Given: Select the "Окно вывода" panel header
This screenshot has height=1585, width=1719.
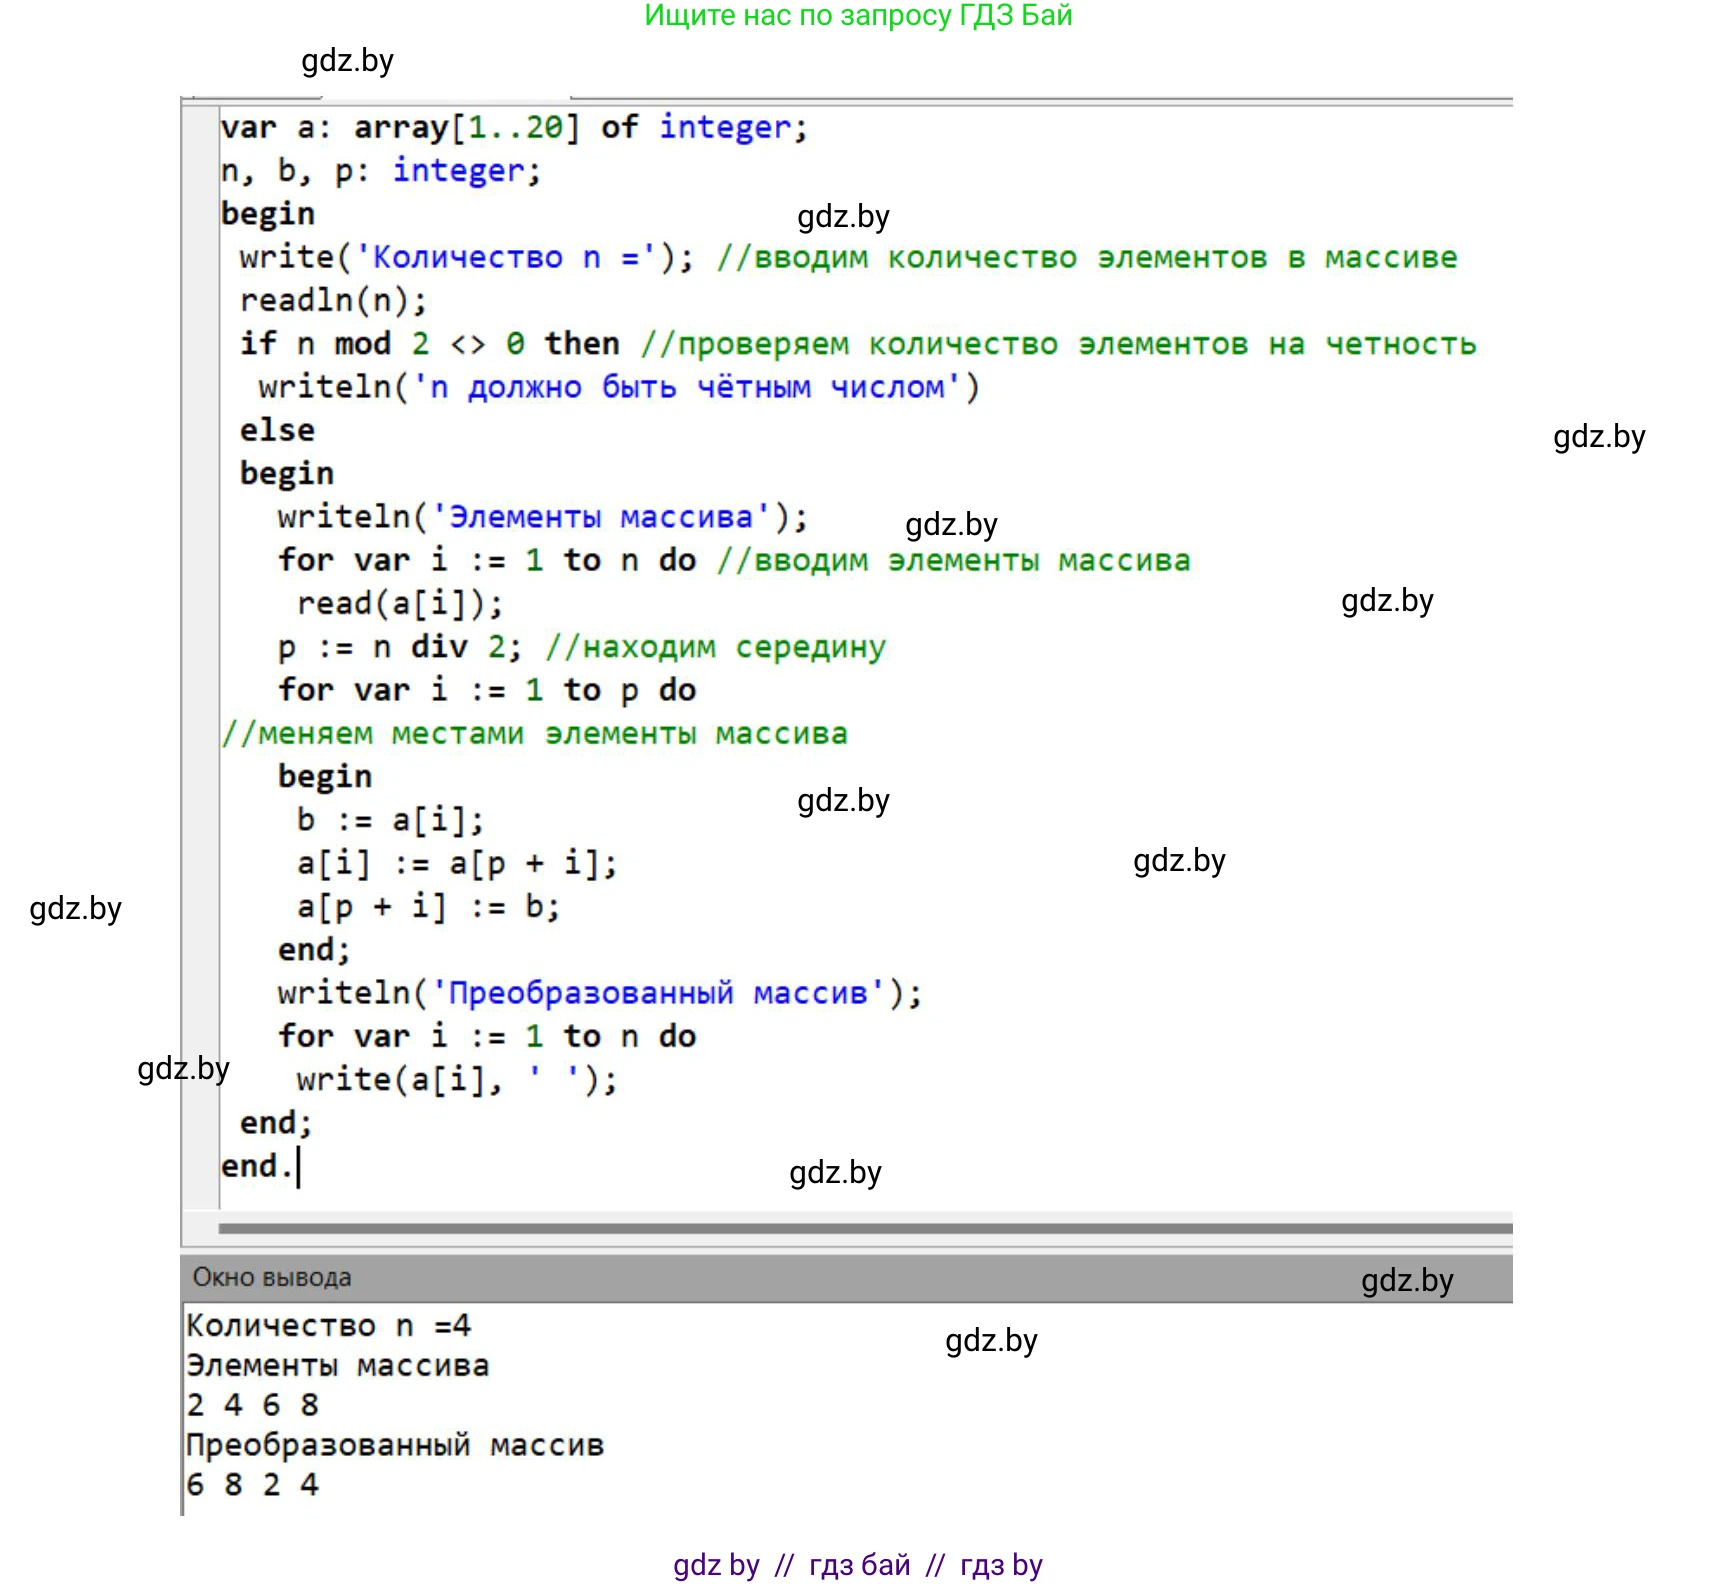Looking at the screenshot, I should click(272, 1277).
